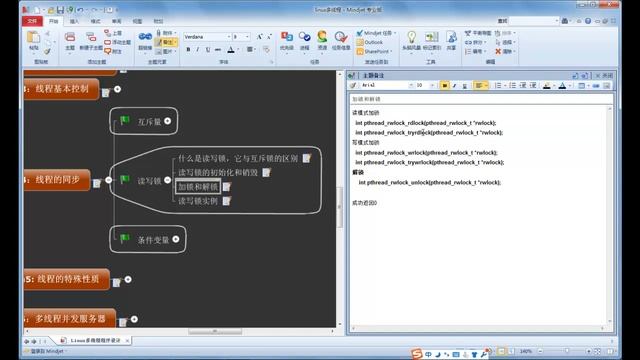Click the Undo arrow in the quick access toolbar
The image size is (640, 360).
tap(80, 10)
